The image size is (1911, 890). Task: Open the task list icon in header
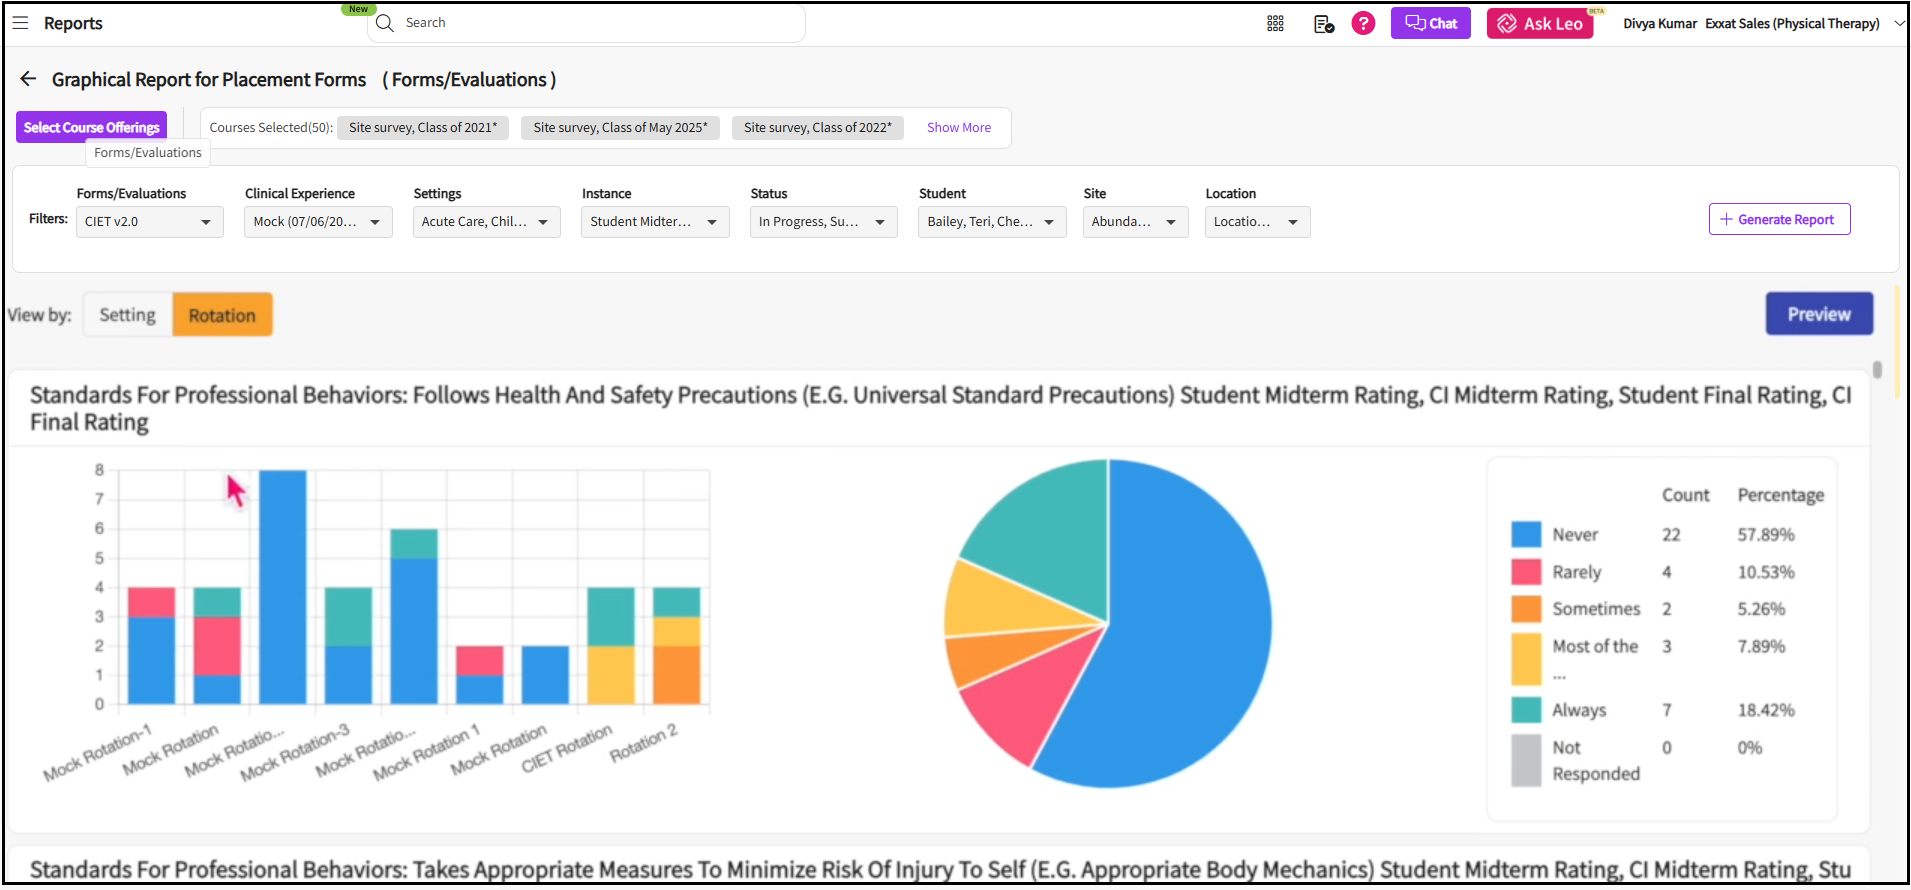pyautogui.click(x=1323, y=23)
